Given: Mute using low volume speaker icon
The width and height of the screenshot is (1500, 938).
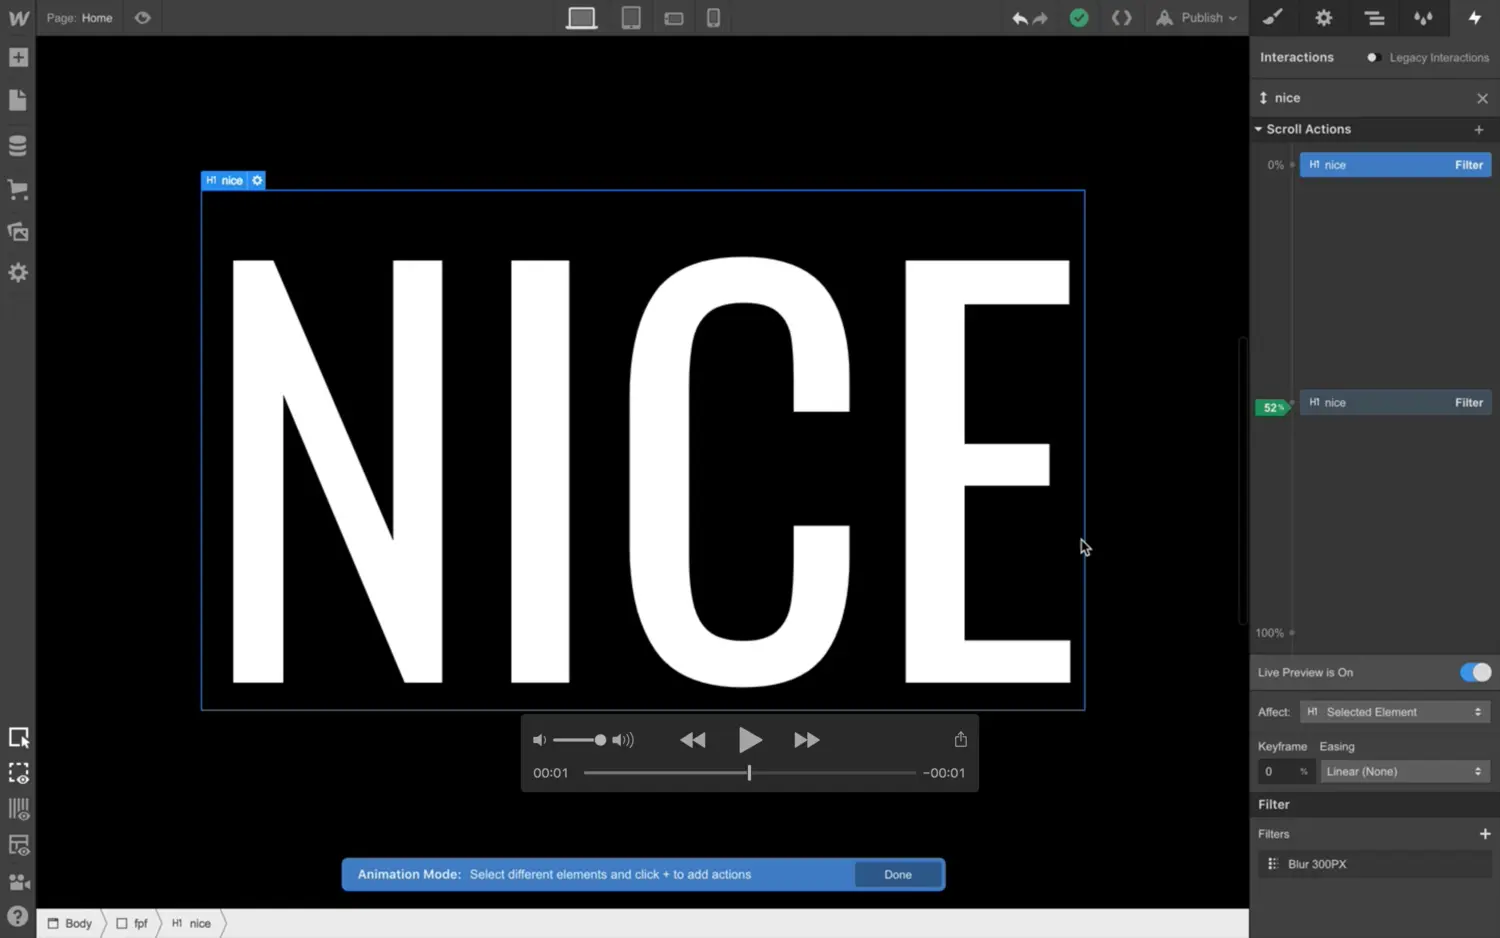Looking at the screenshot, I should (539, 740).
